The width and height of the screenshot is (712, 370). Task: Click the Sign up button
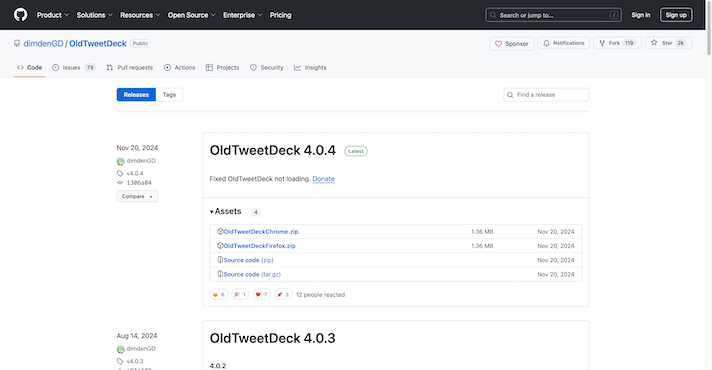coord(676,15)
